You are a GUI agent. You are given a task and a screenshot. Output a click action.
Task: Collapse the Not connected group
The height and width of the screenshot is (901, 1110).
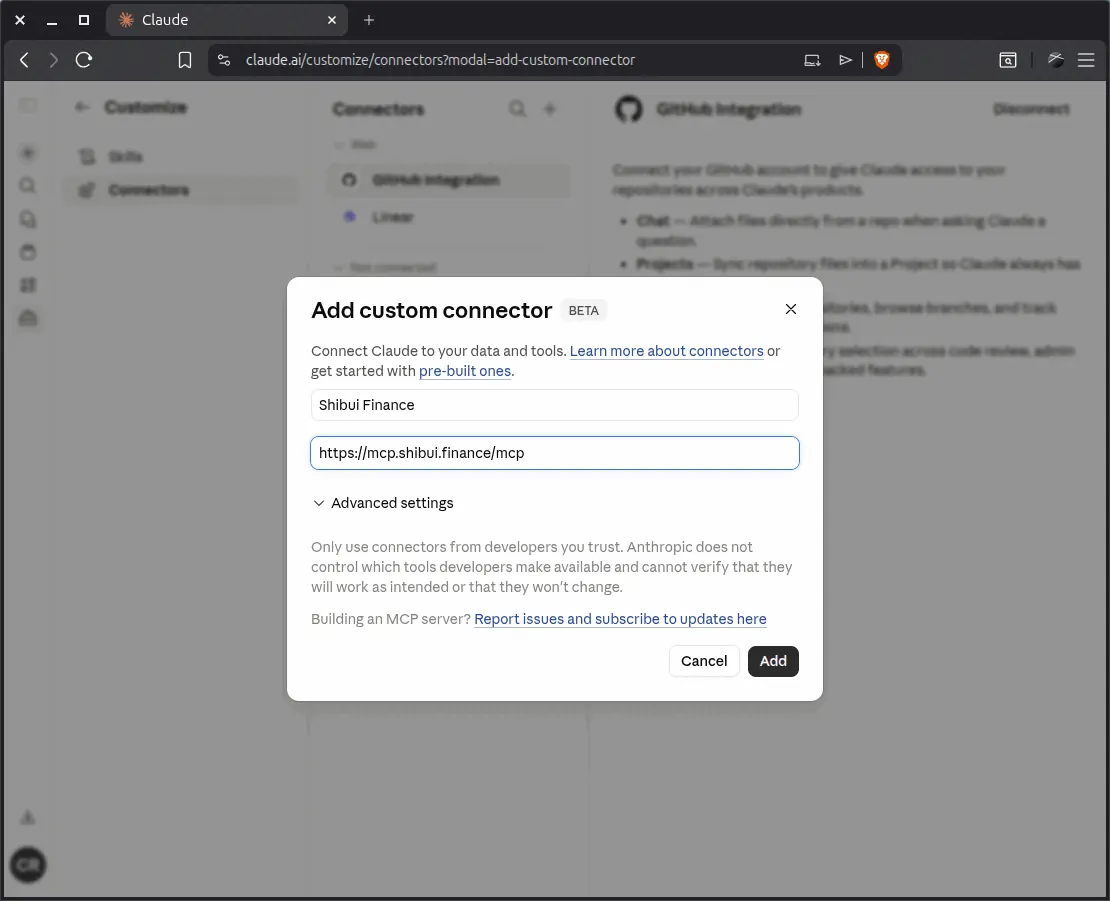[385, 268]
